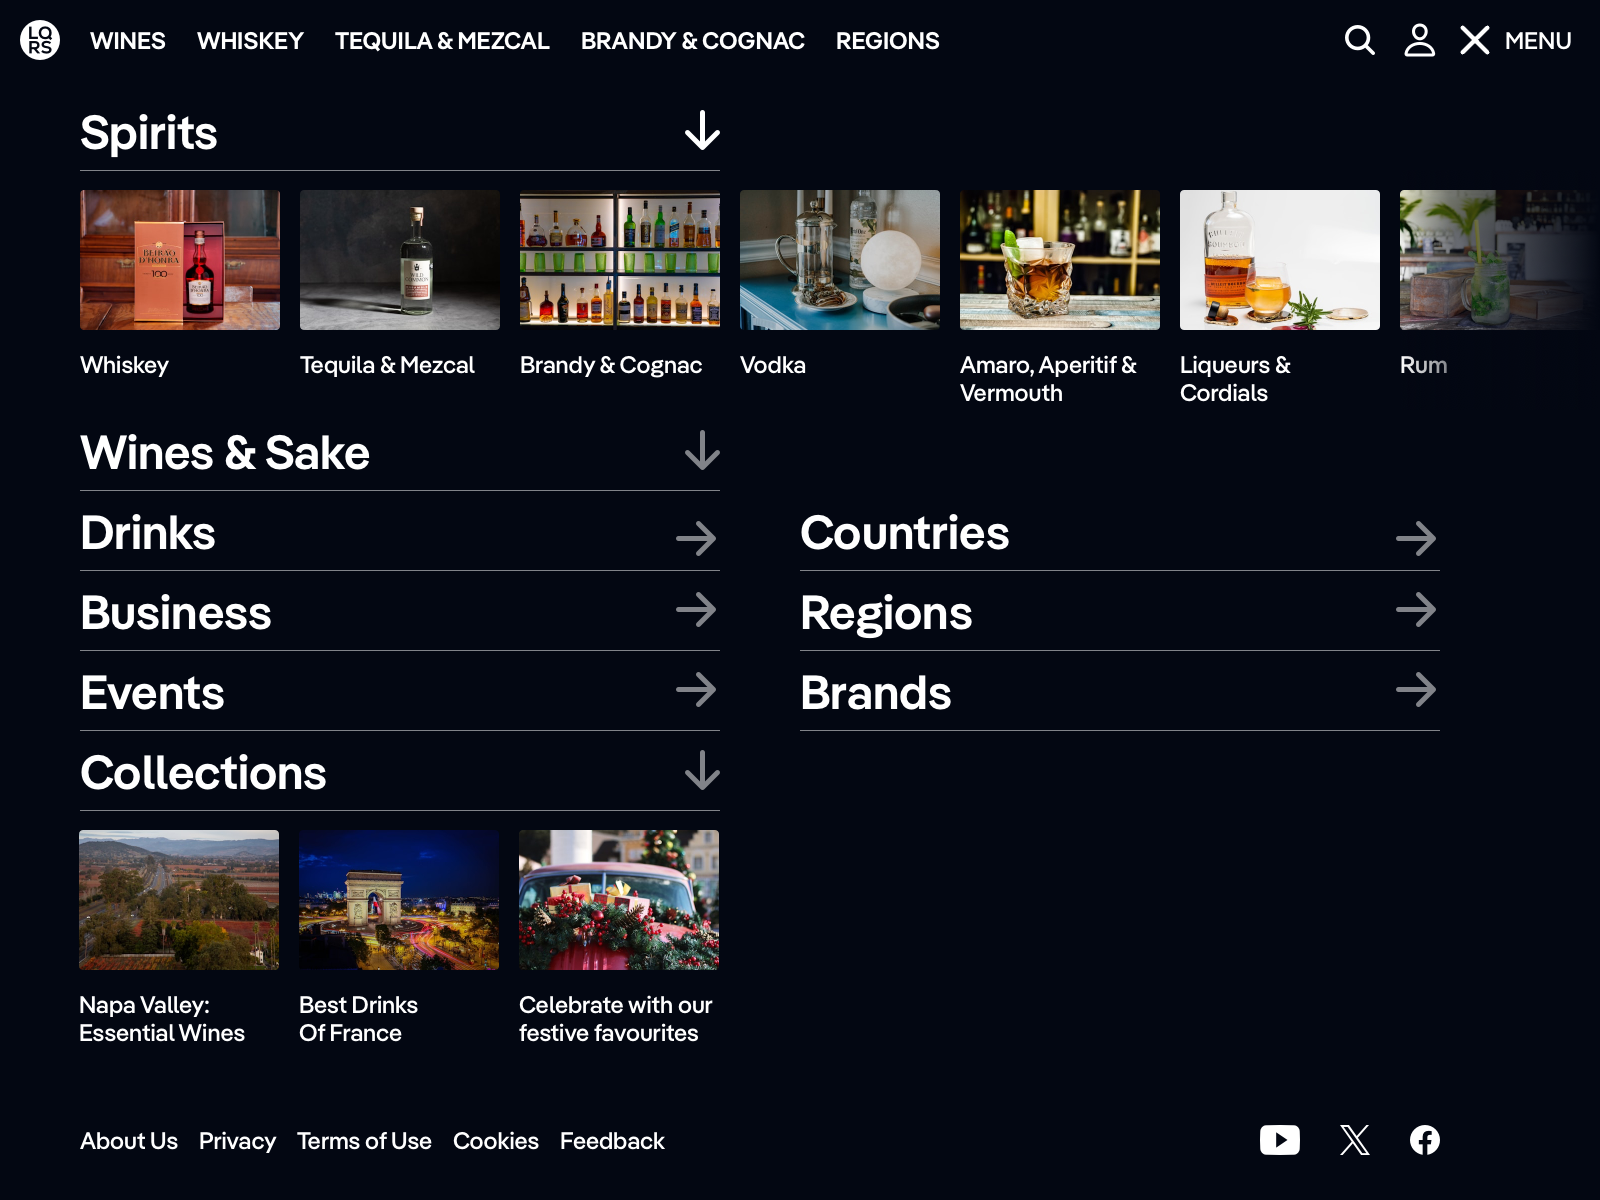
Task: Click the LQRS logo in the top left
Action: pyautogui.click(x=38, y=41)
